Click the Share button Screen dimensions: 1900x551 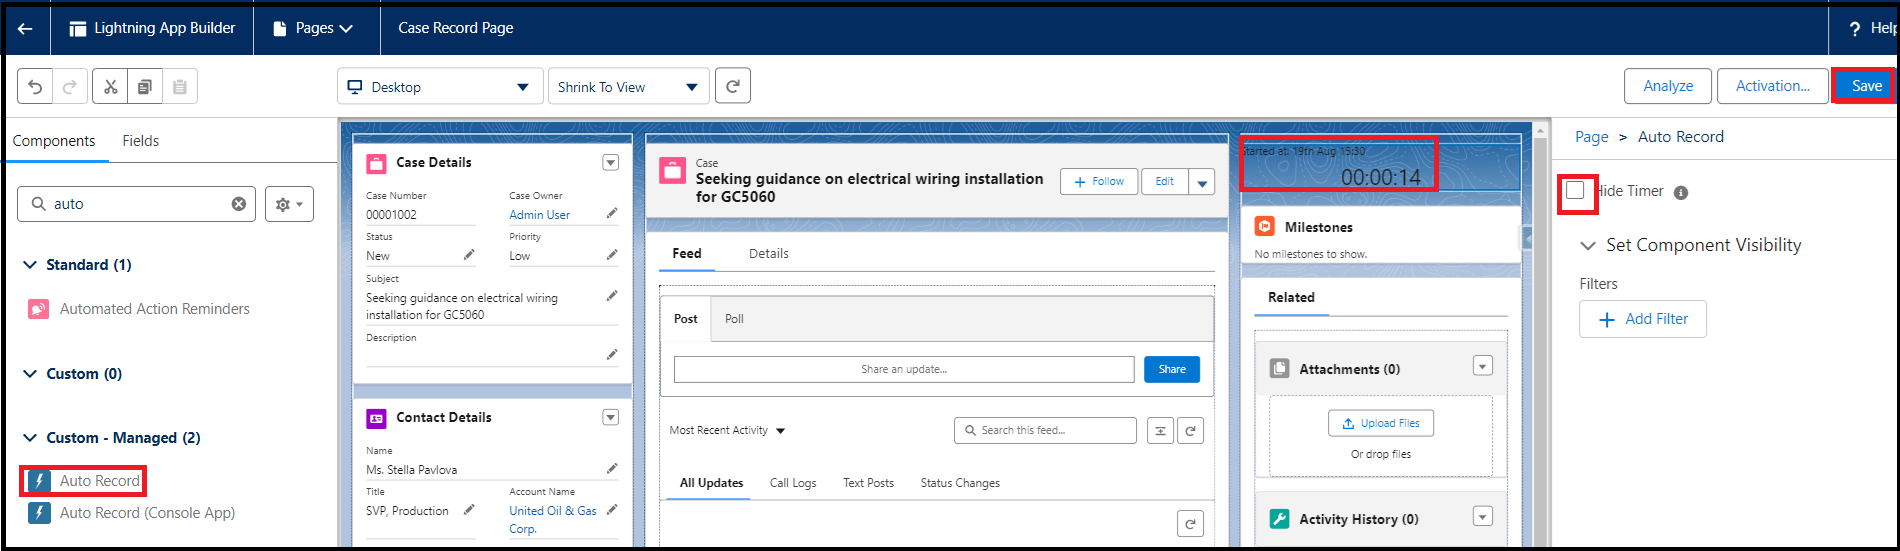(x=1172, y=369)
